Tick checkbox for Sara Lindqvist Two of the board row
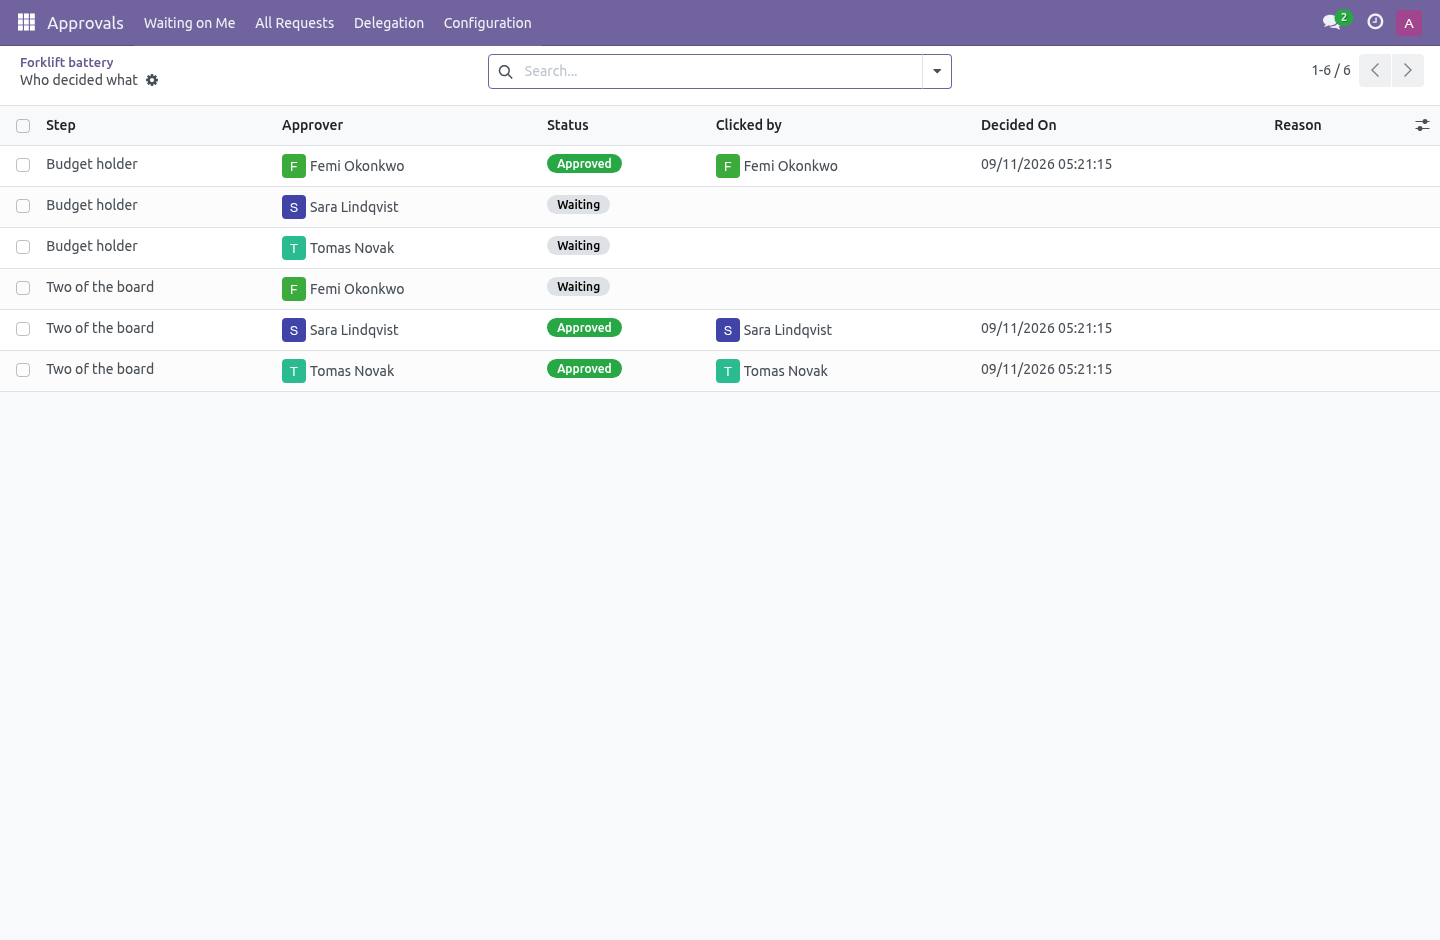This screenshot has width=1440, height=940. [x=23, y=329]
